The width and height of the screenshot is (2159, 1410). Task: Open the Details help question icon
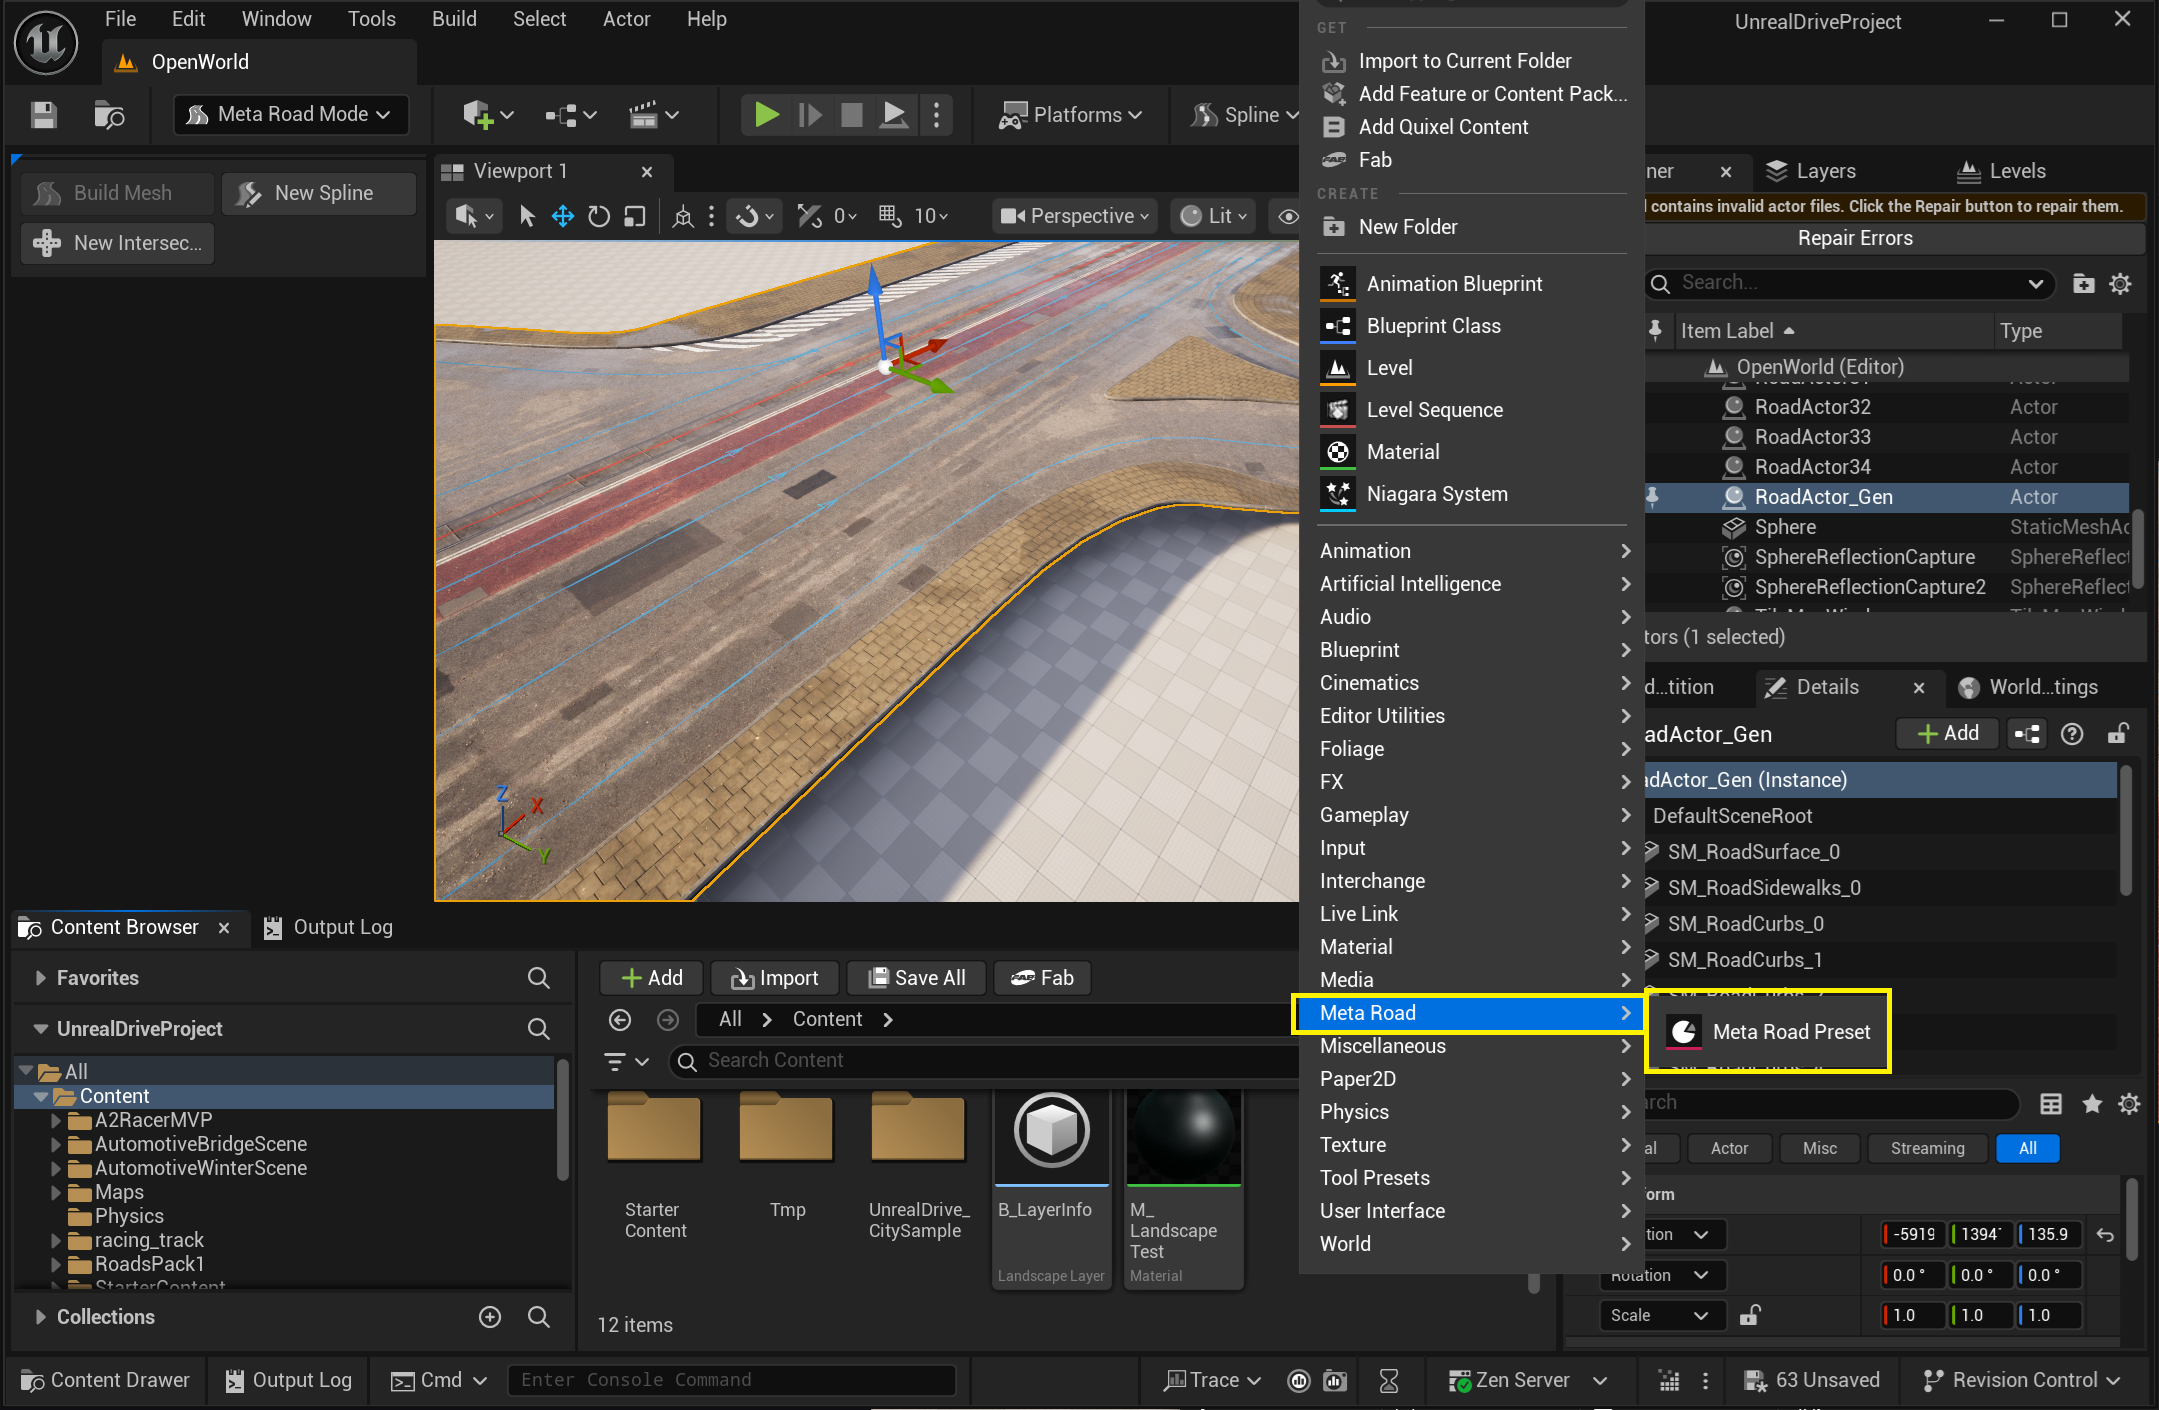[2073, 734]
